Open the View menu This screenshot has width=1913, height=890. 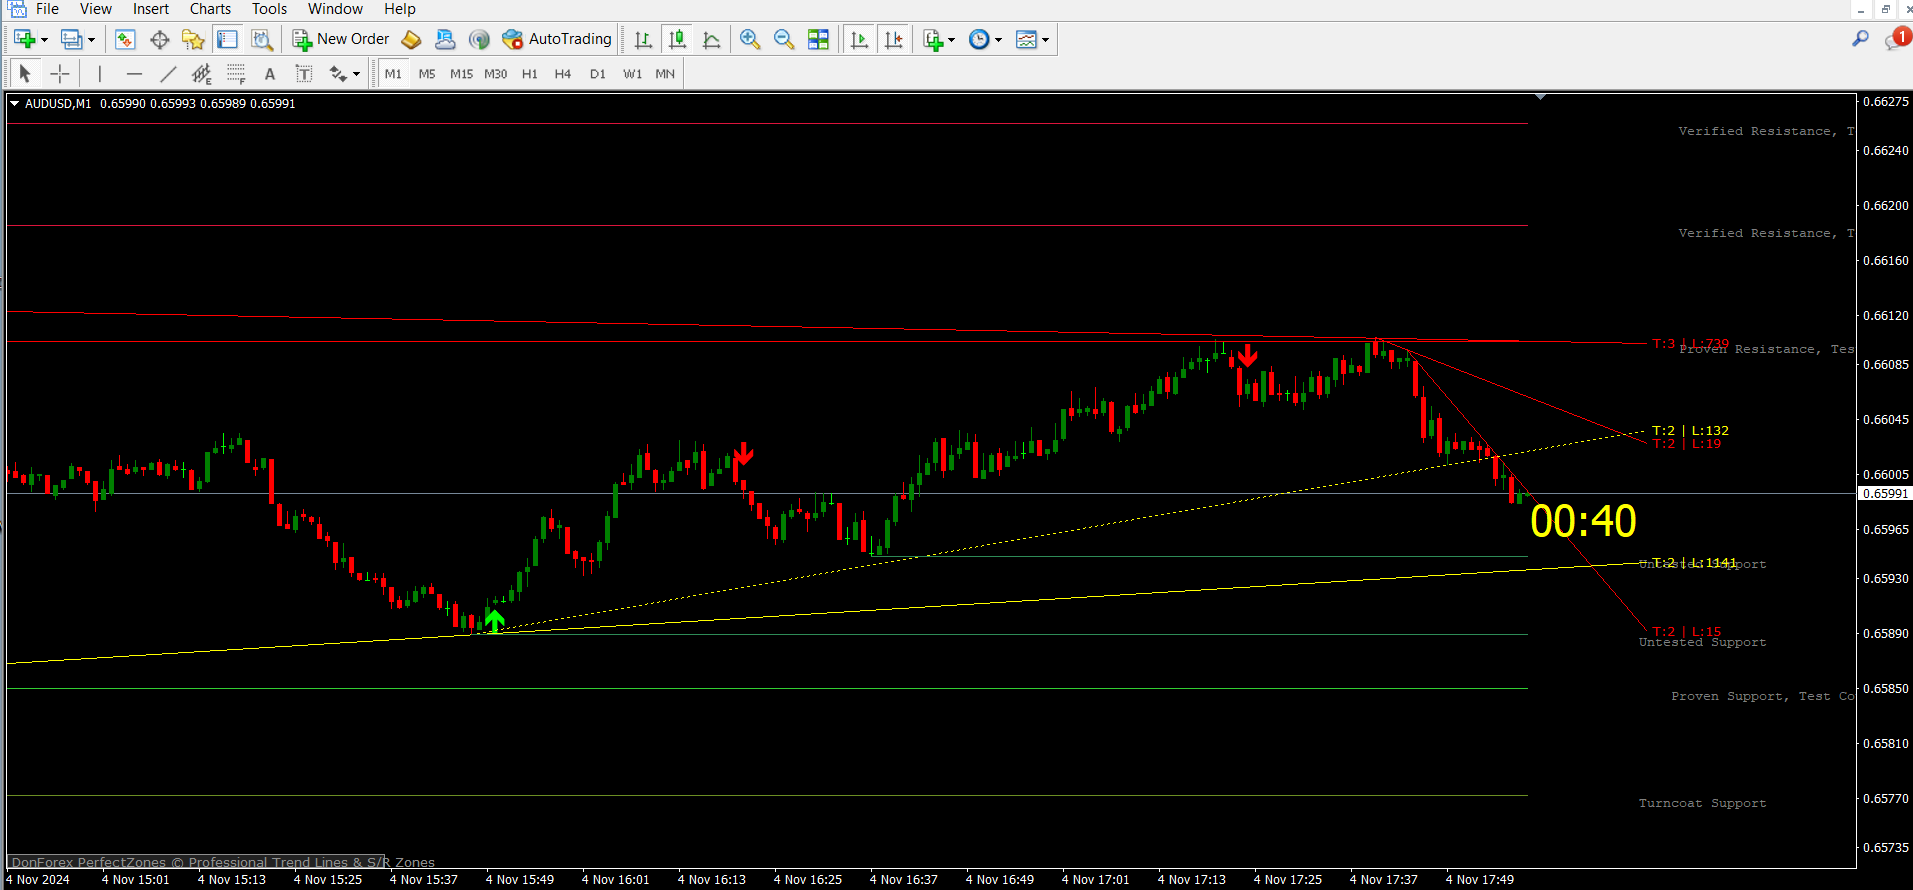point(96,9)
